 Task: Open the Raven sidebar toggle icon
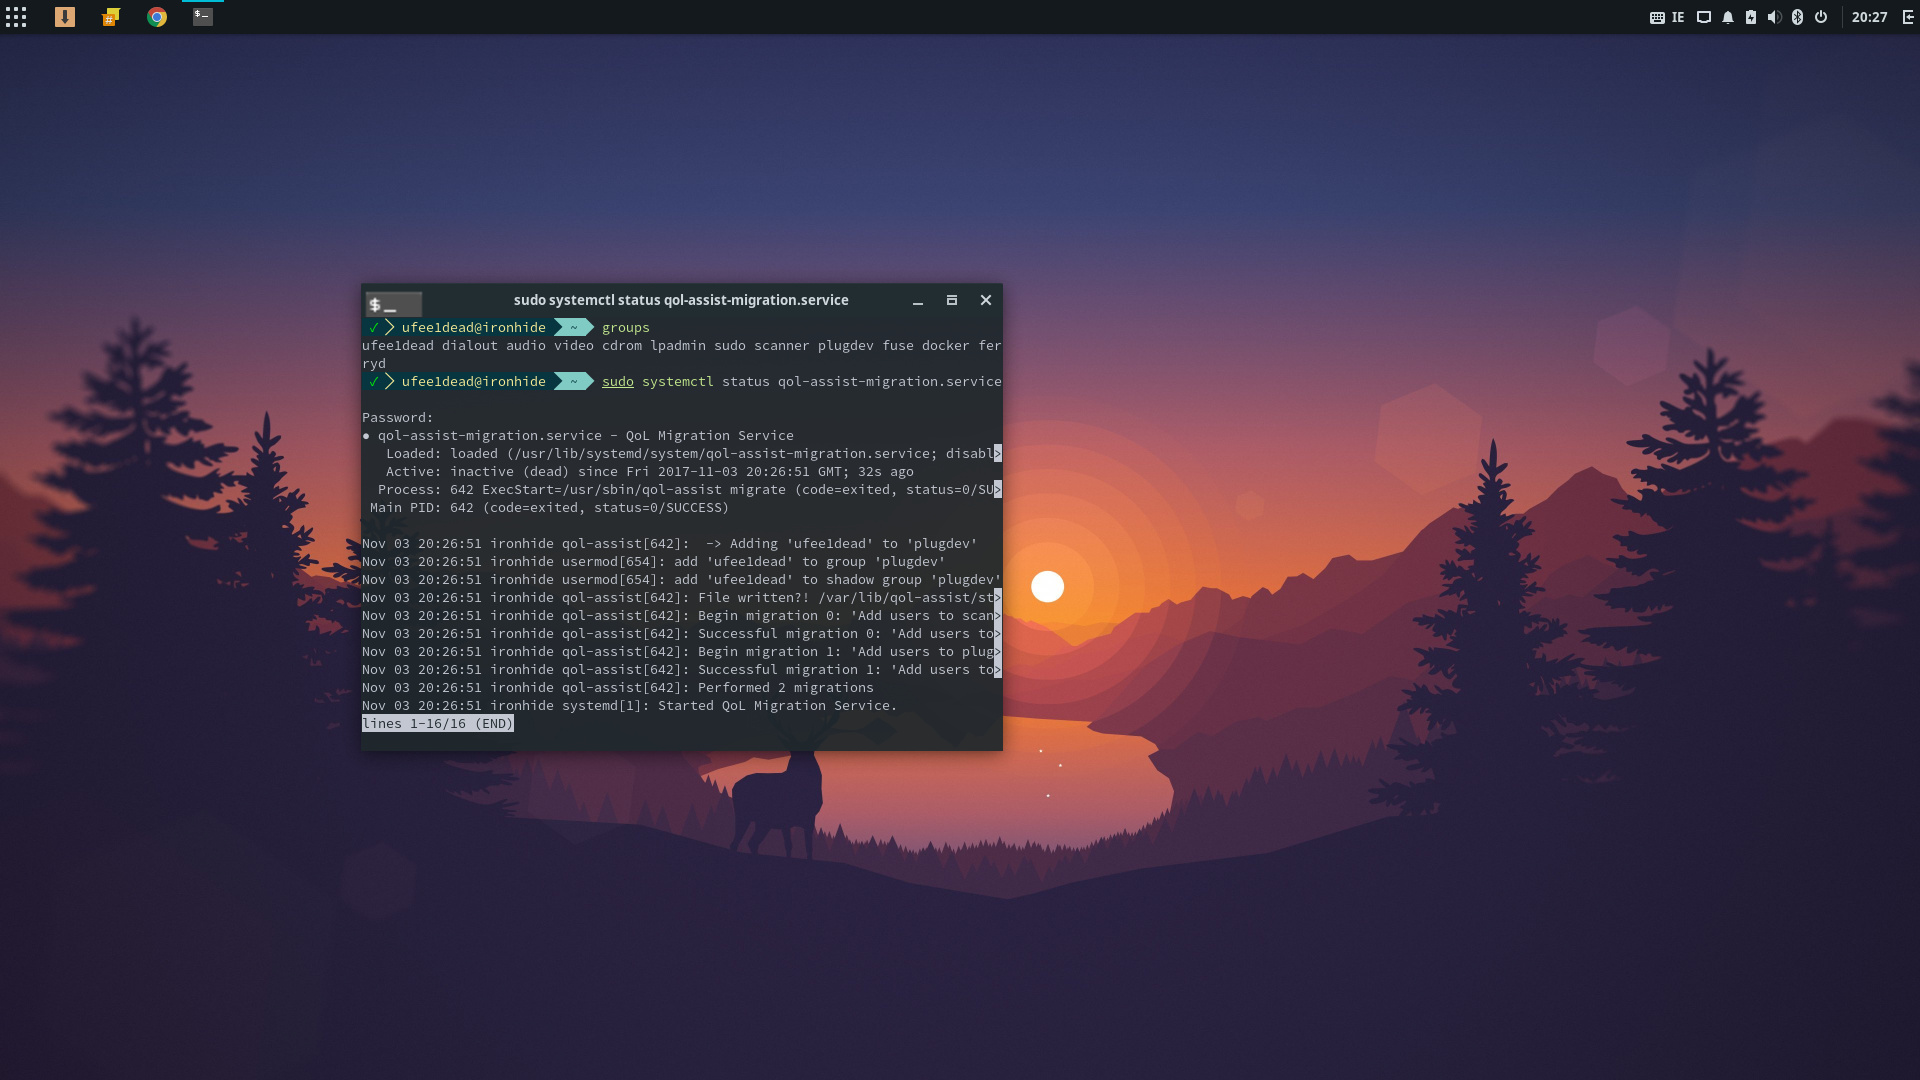(1908, 17)
